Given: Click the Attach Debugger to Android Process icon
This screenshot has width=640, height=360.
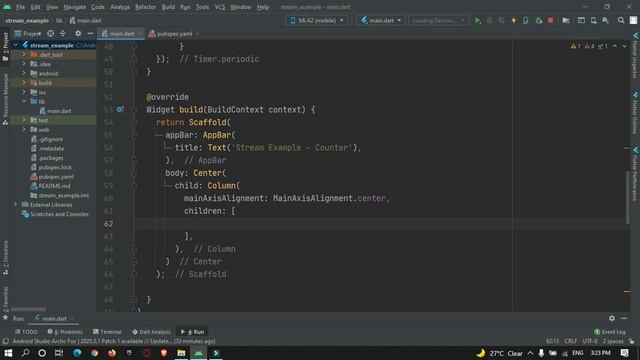Looking at the screenshot, I should pos(538,20).
